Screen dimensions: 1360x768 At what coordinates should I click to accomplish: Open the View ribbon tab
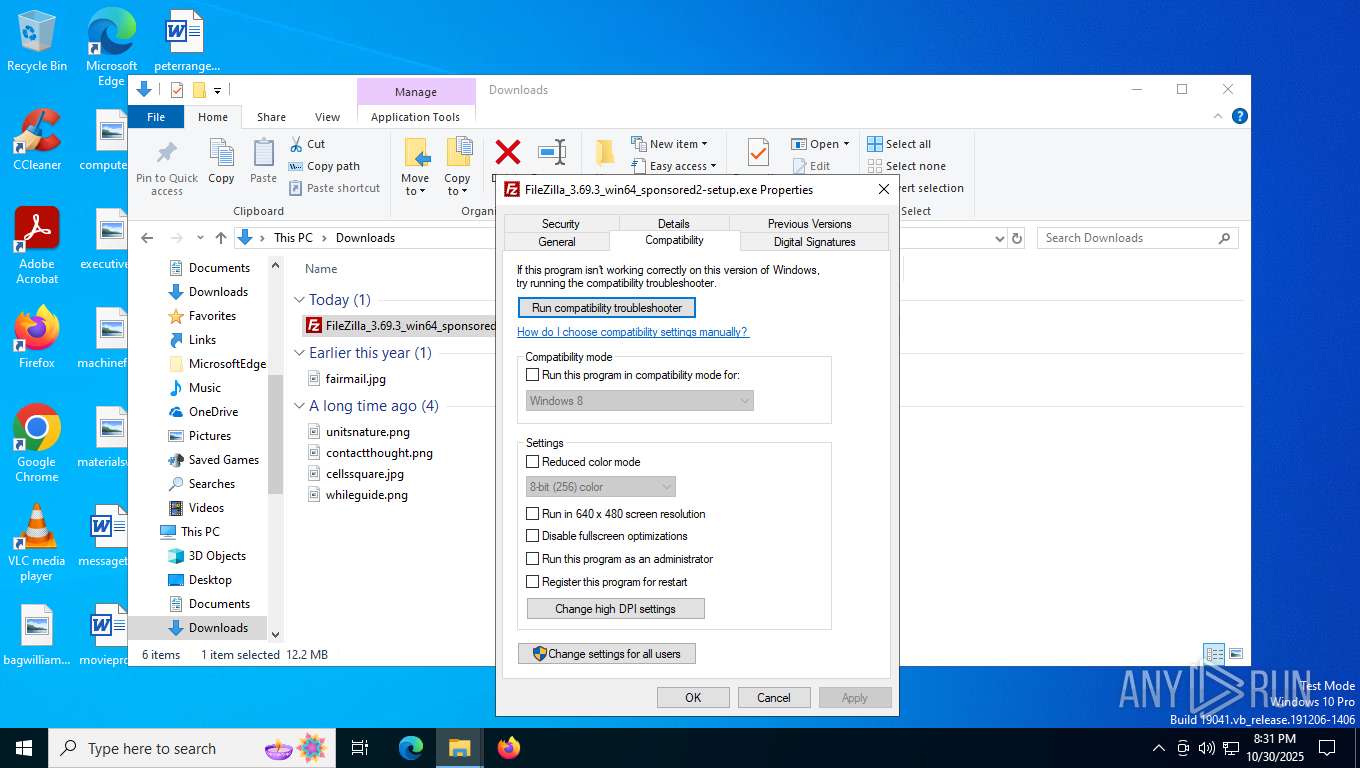pyautogui.click(x=328, y=117)
